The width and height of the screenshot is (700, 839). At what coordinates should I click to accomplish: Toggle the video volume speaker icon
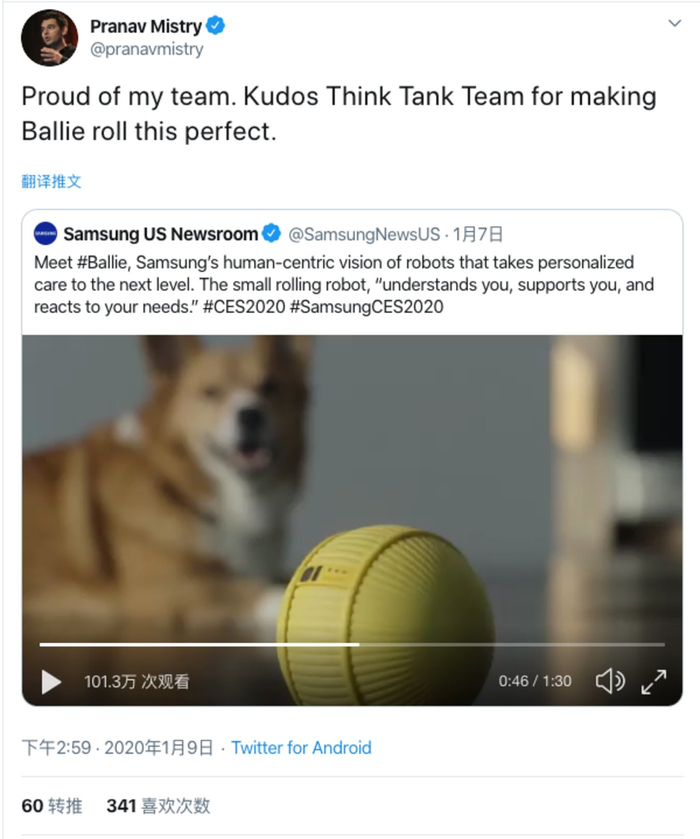[610, 681]
